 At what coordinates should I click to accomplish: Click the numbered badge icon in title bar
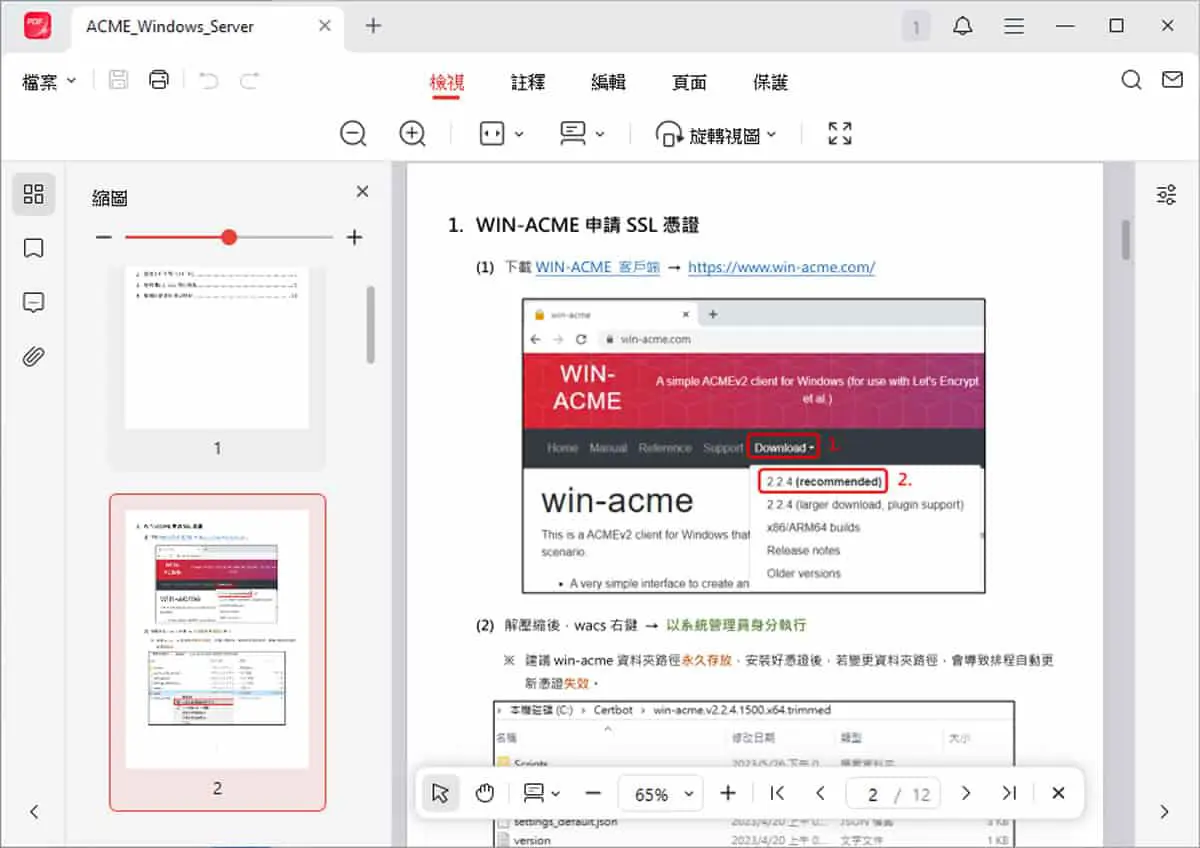point(914,27)
